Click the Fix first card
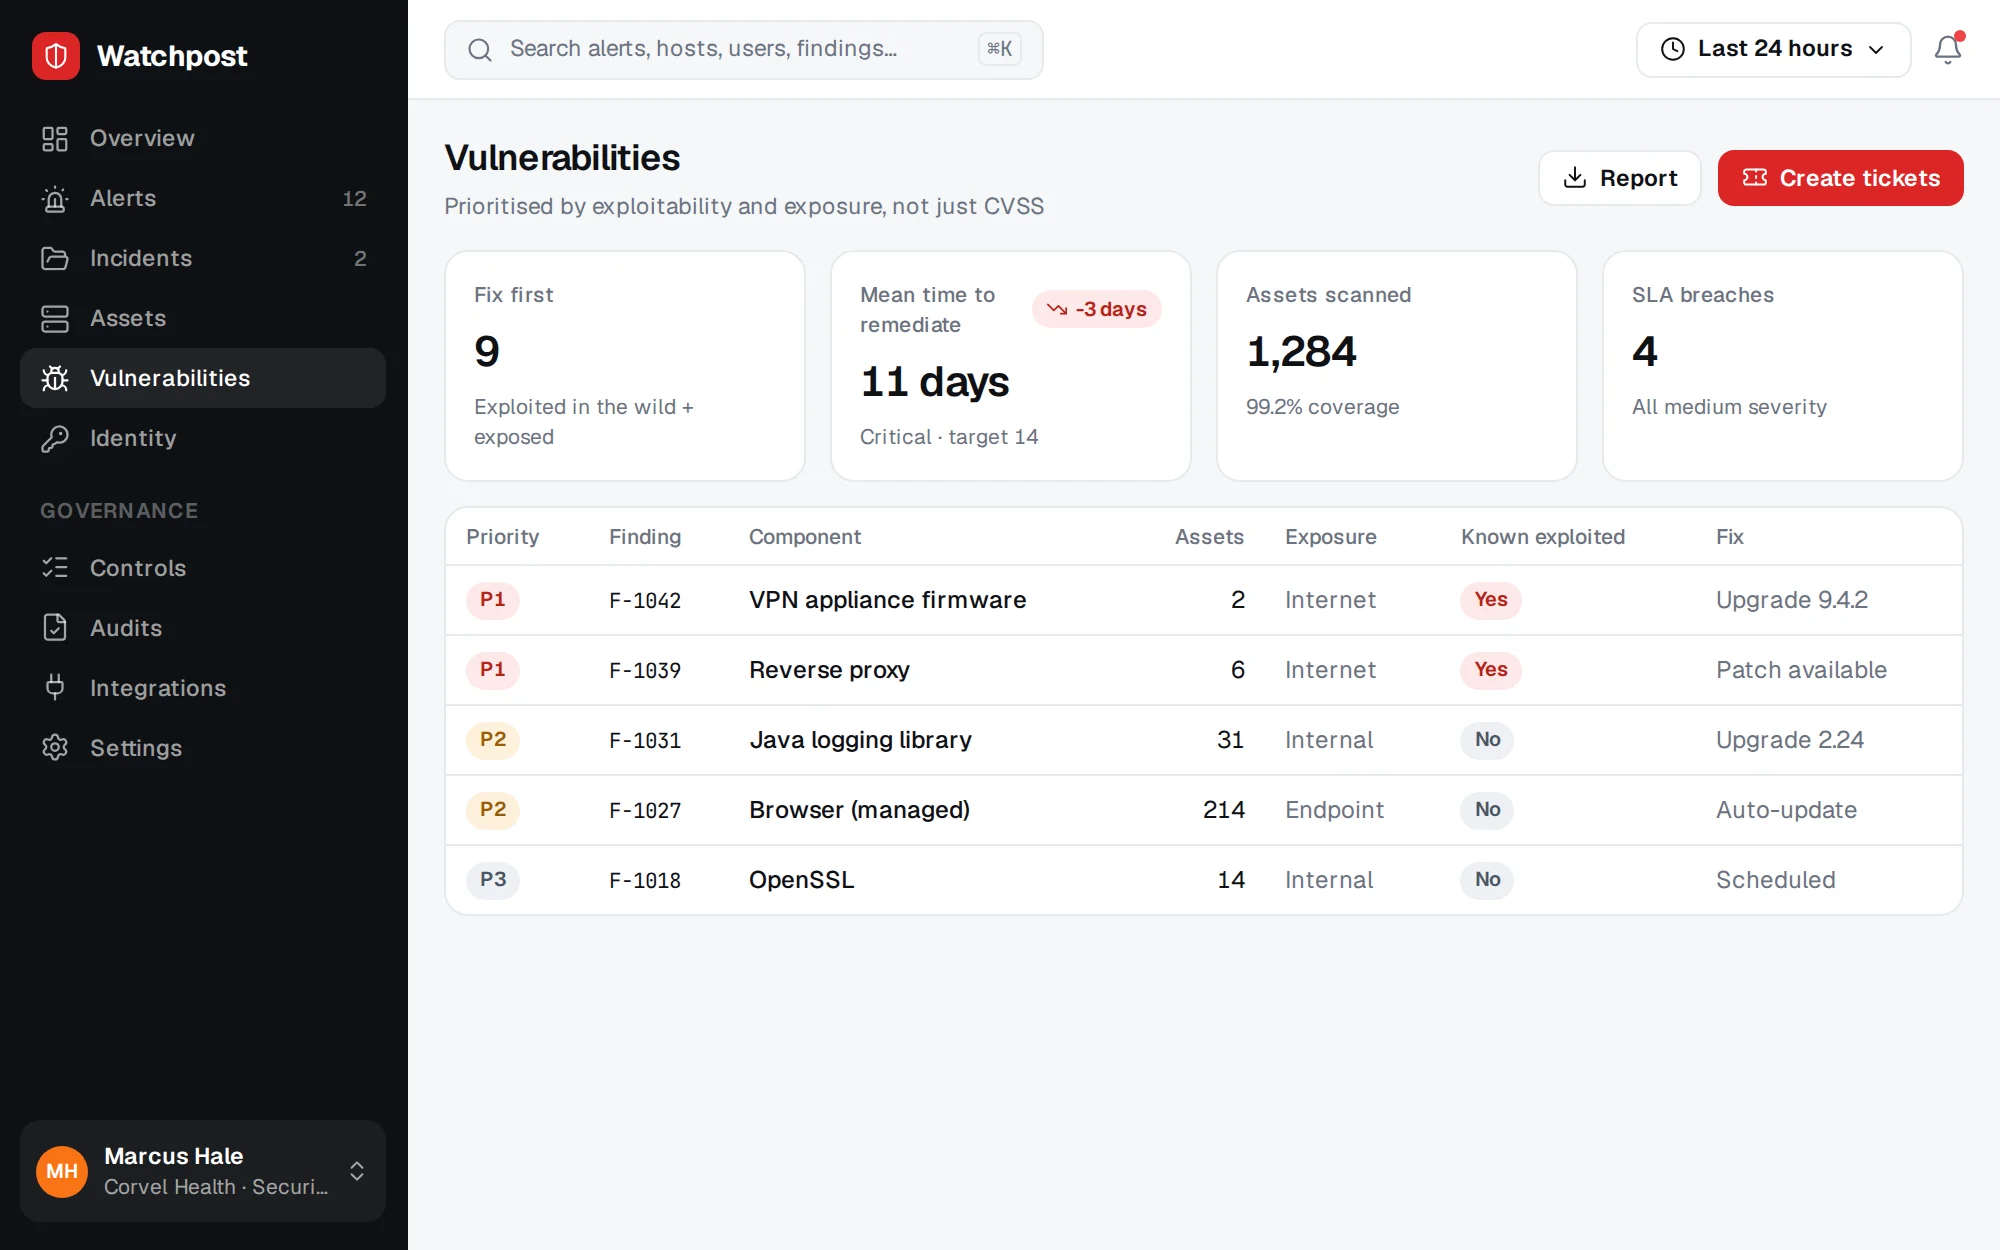This screenshot has width=2000, height=1250. (x=625, y=366)
